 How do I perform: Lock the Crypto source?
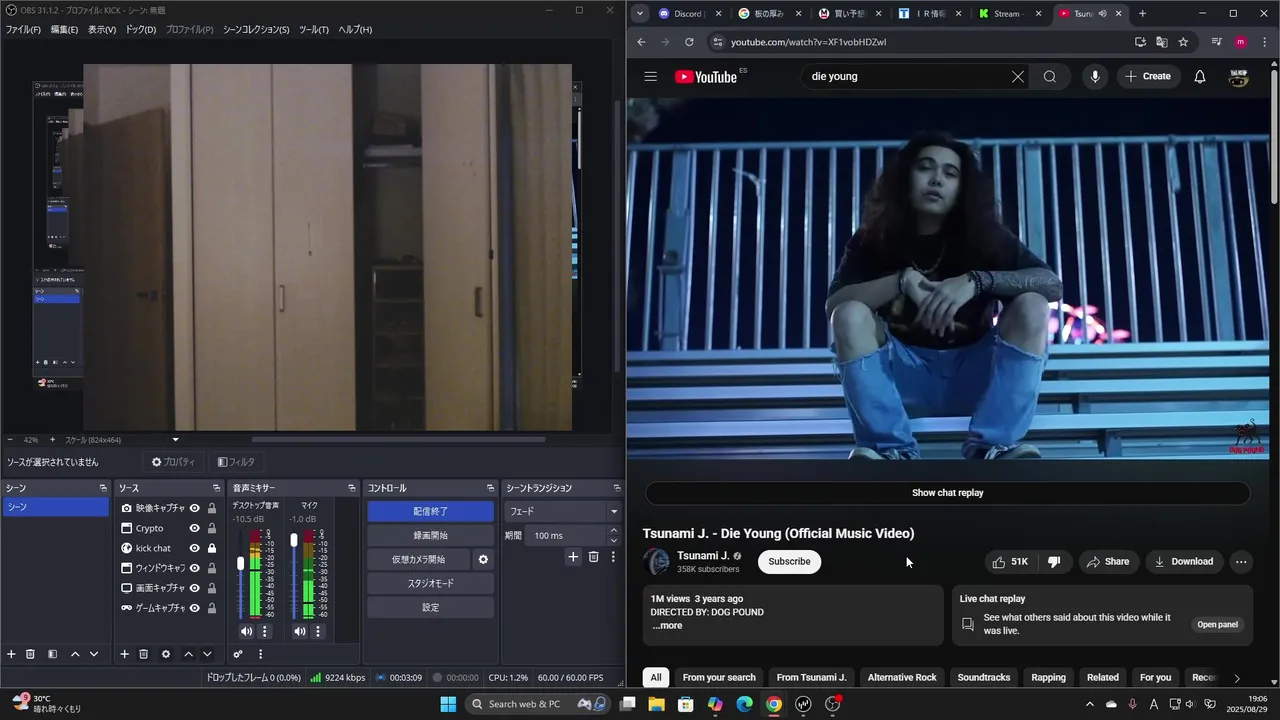pos(212,528)
